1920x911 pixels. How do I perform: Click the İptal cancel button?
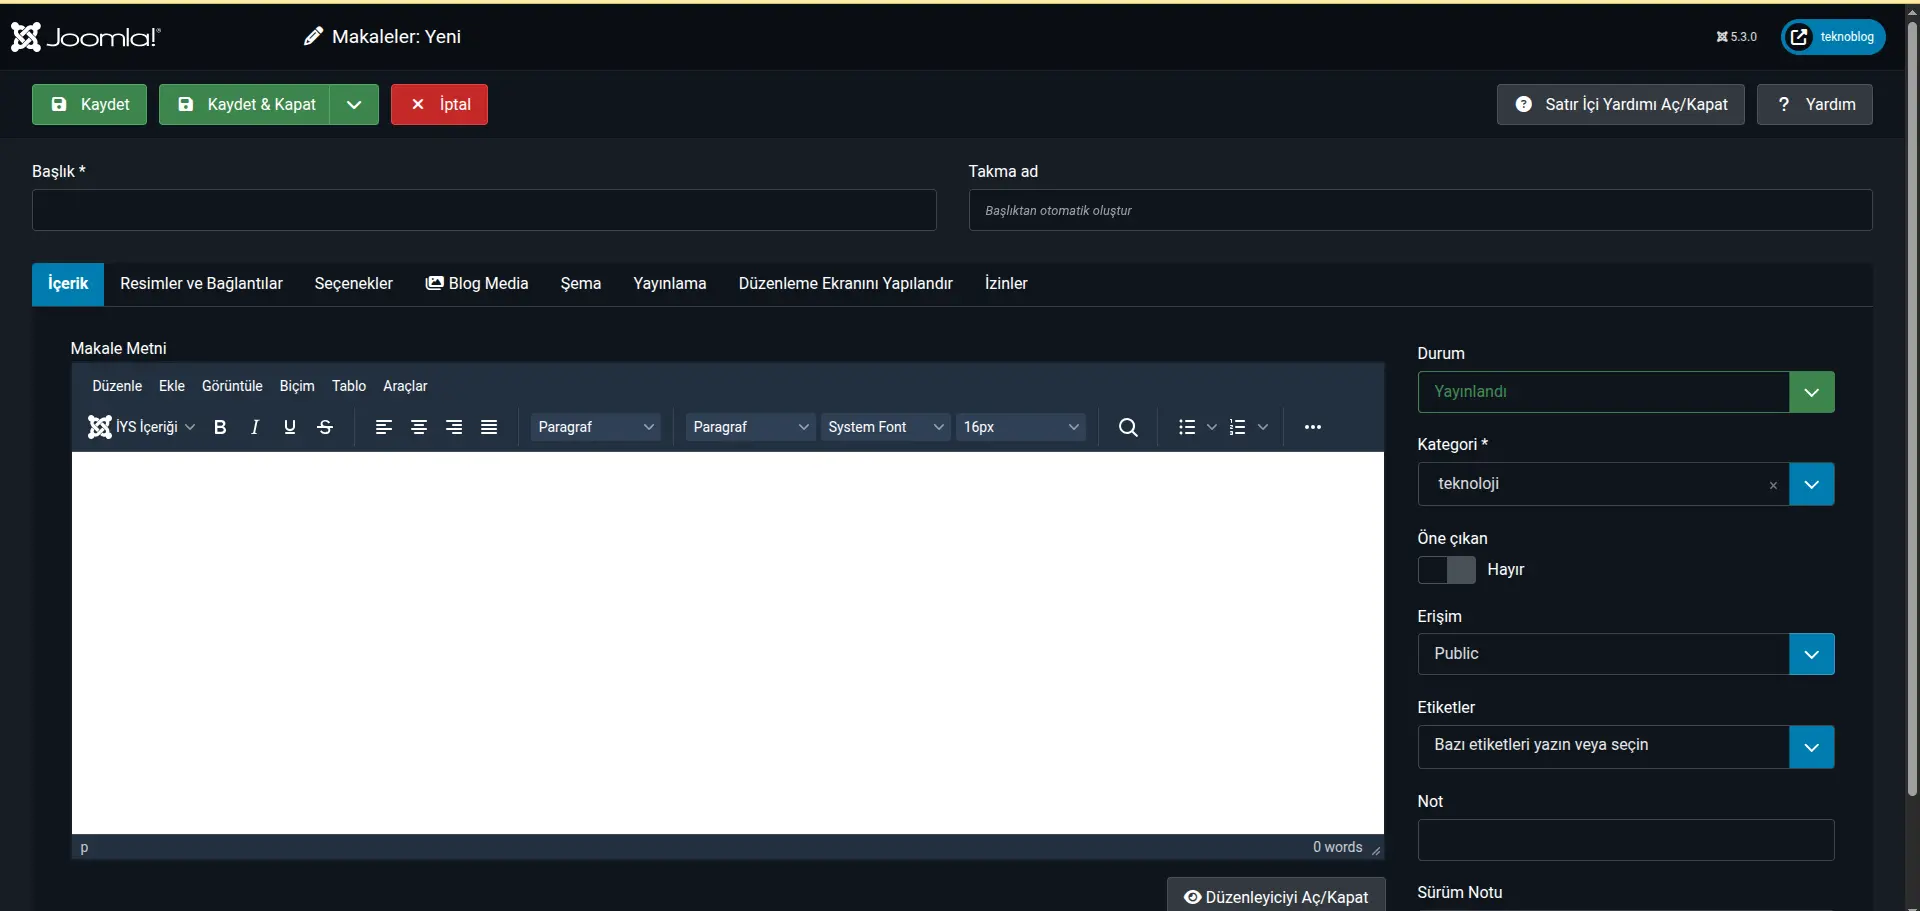pos(439,105)
